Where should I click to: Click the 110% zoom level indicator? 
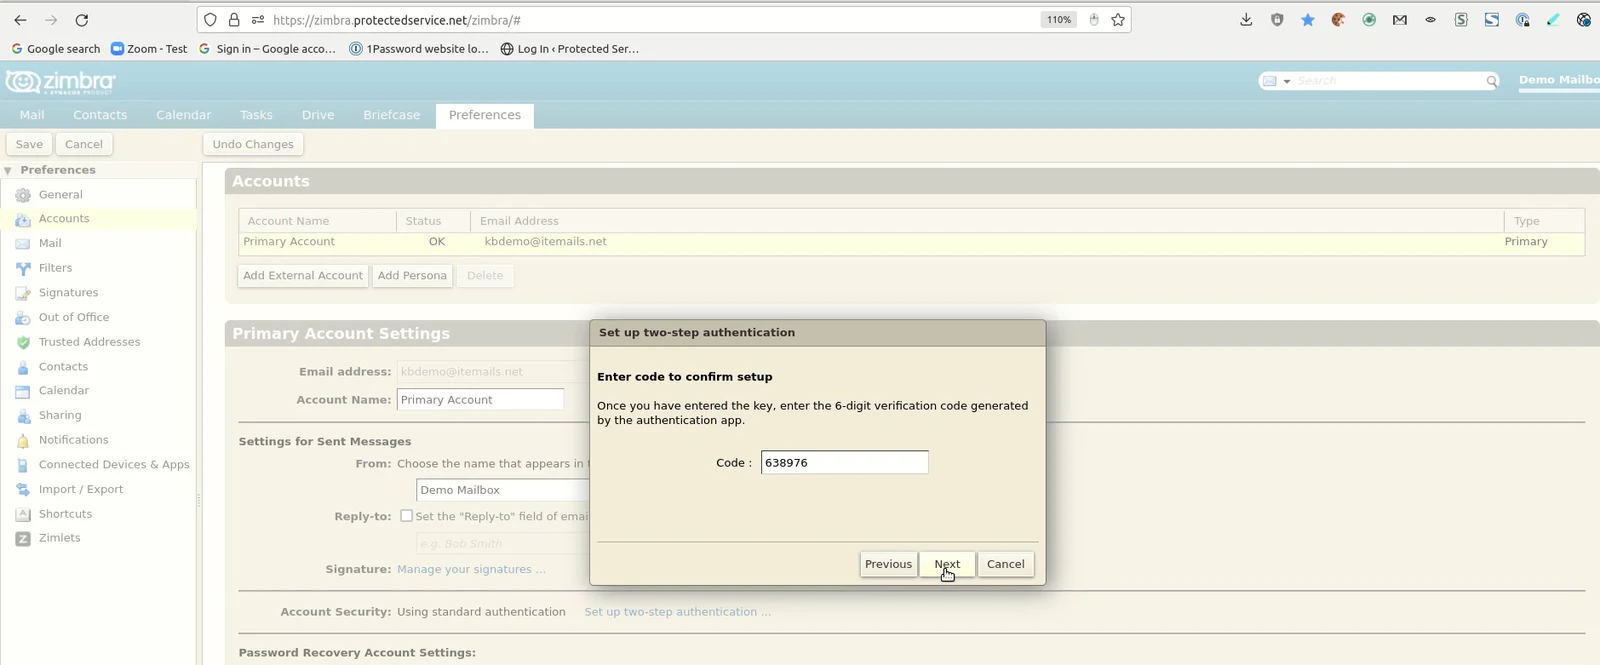tap(1058, 20)
